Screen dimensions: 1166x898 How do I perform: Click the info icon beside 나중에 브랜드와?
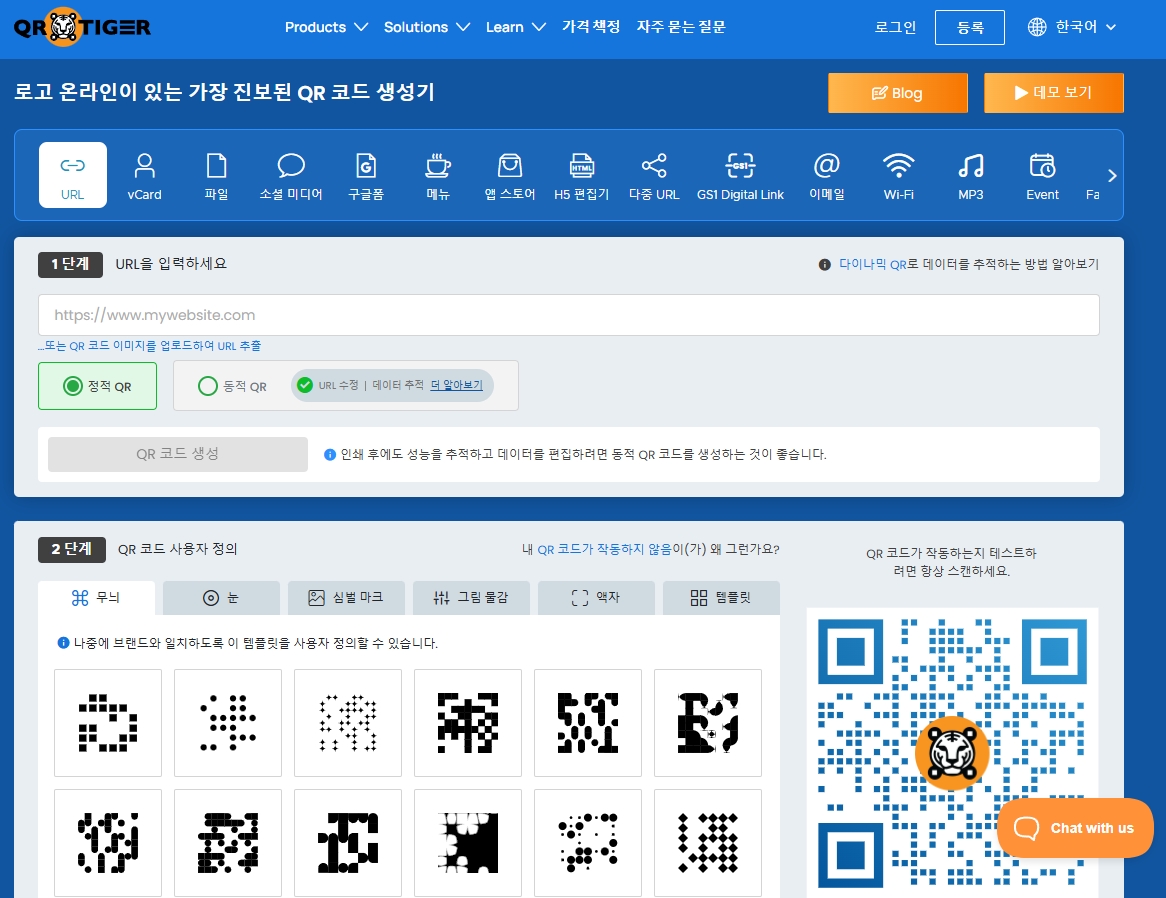tap(63, 643)
